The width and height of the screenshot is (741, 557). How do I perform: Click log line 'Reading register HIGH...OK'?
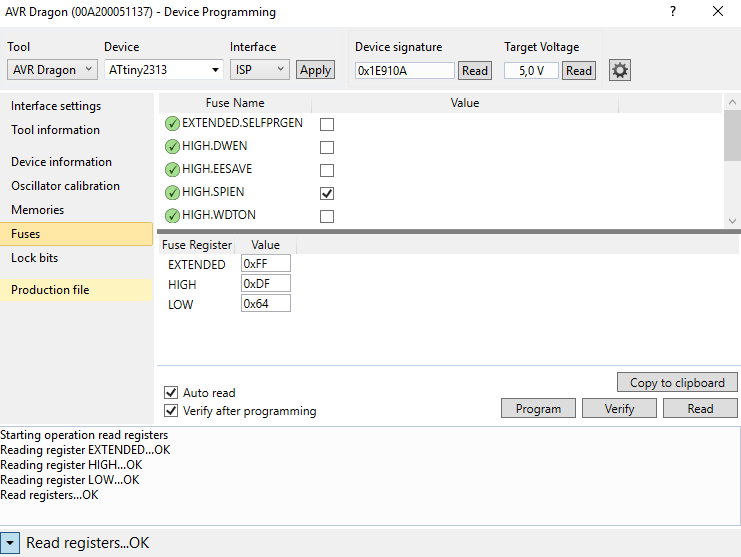pyautogui.click(x=71, y=465)
